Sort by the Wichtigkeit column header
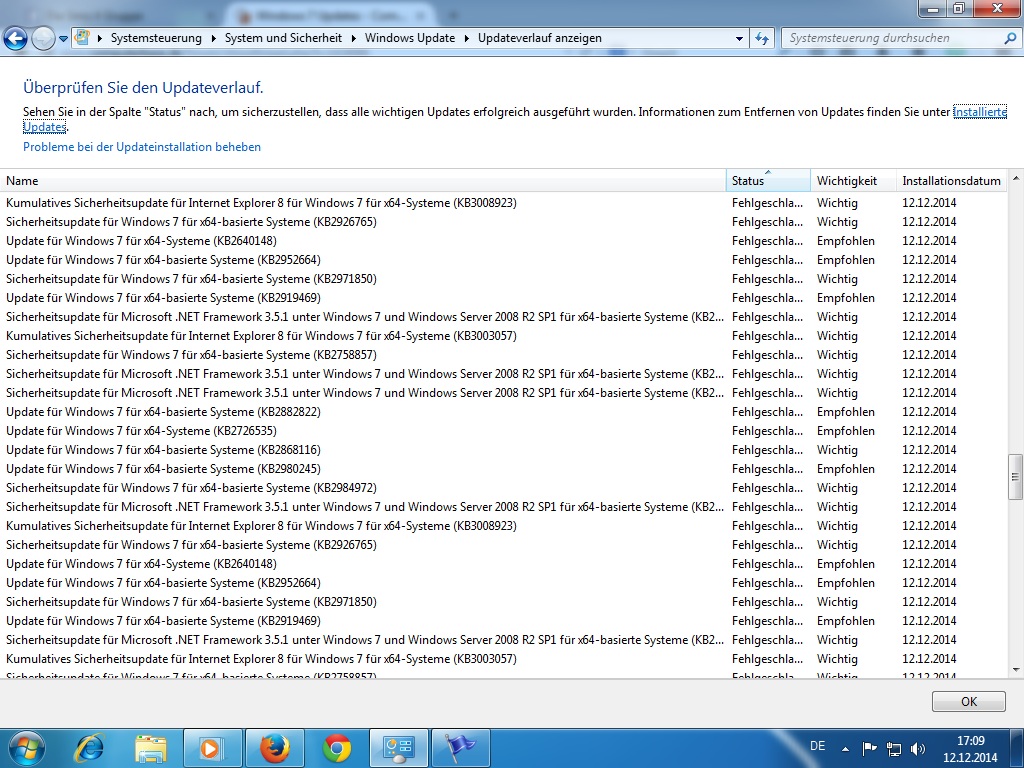 853,181
